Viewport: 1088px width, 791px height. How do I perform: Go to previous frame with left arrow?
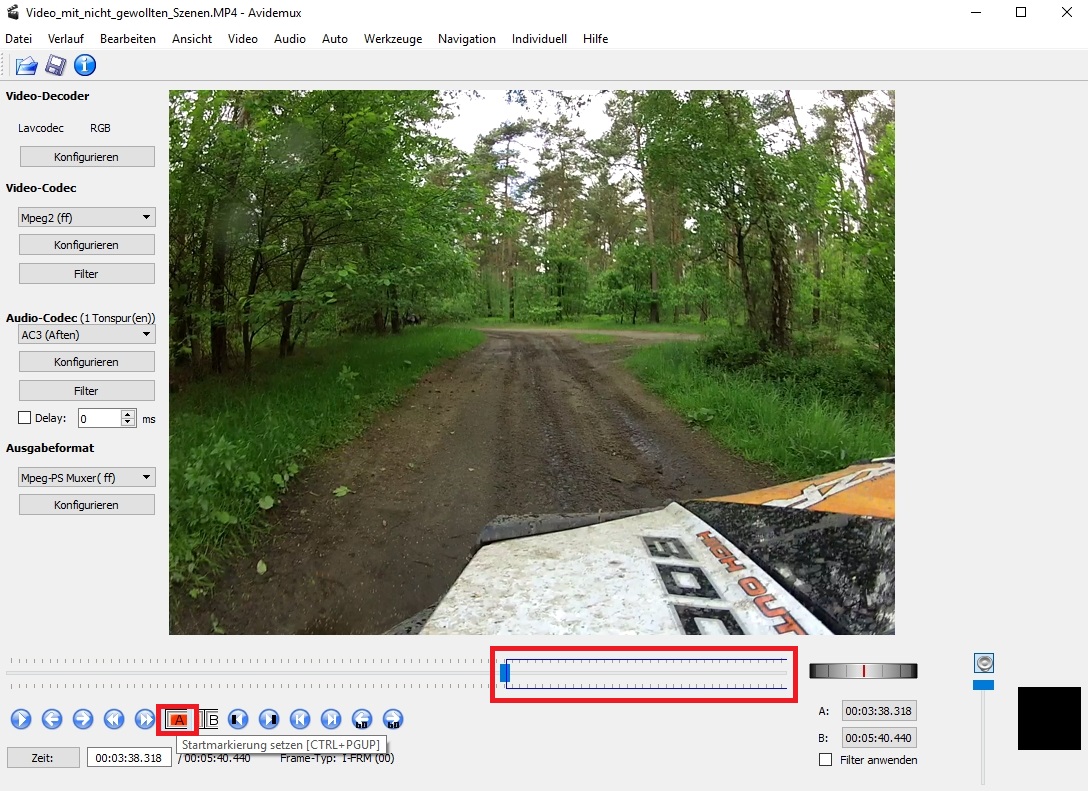pyautogui.click(x=52, y=719)
